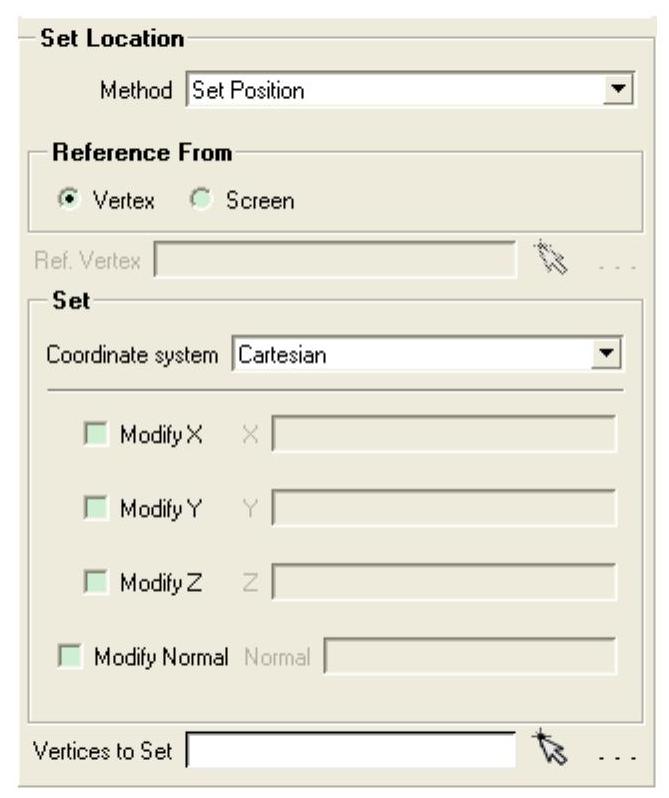The width and height of the screenshot is (669, 798).
Task: Click the Normal value input field
Action: pos(470,656)
